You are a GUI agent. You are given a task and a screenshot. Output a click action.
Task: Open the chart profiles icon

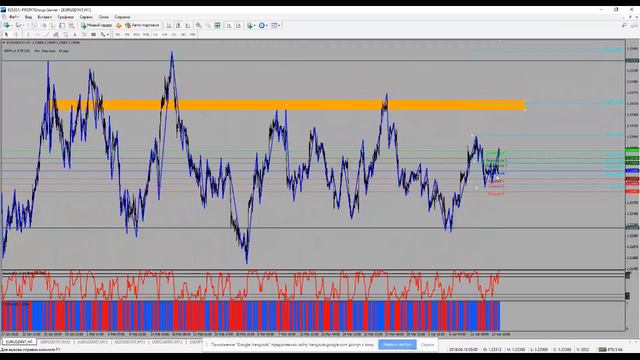(18, 25)
